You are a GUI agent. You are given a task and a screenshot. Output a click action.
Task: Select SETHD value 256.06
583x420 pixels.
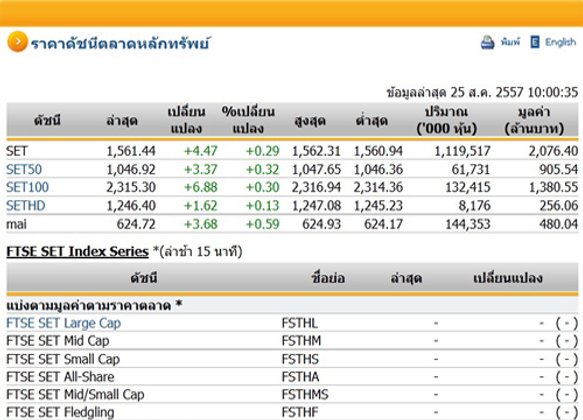(x=559, y=206)
